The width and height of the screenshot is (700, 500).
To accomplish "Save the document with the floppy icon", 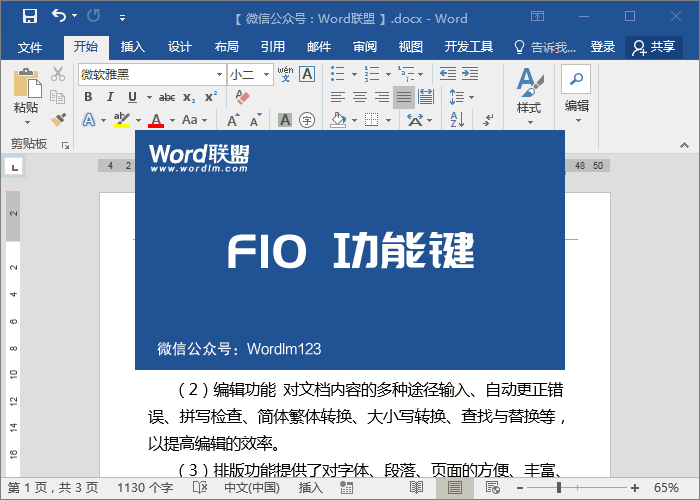I will click(30, 17).
